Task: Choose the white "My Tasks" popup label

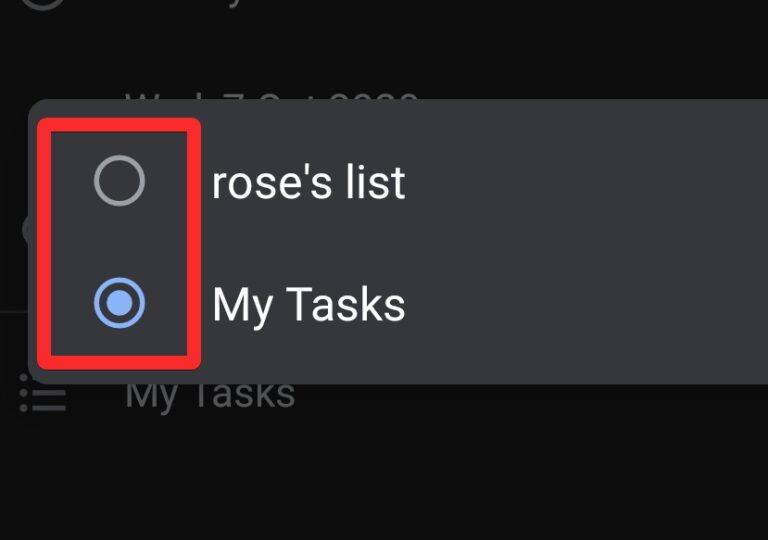Action: tap(308, 305)
